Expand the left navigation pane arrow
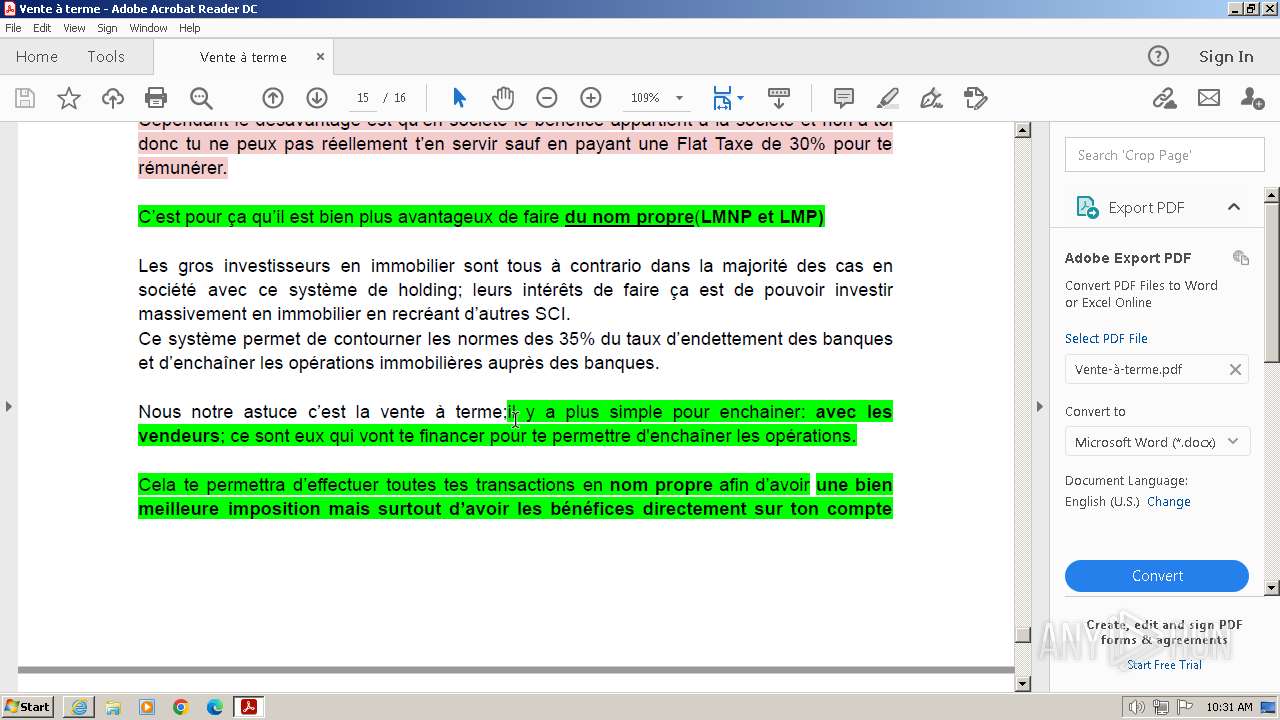This screenshot has width=1280, height=720. coord(9,406)
